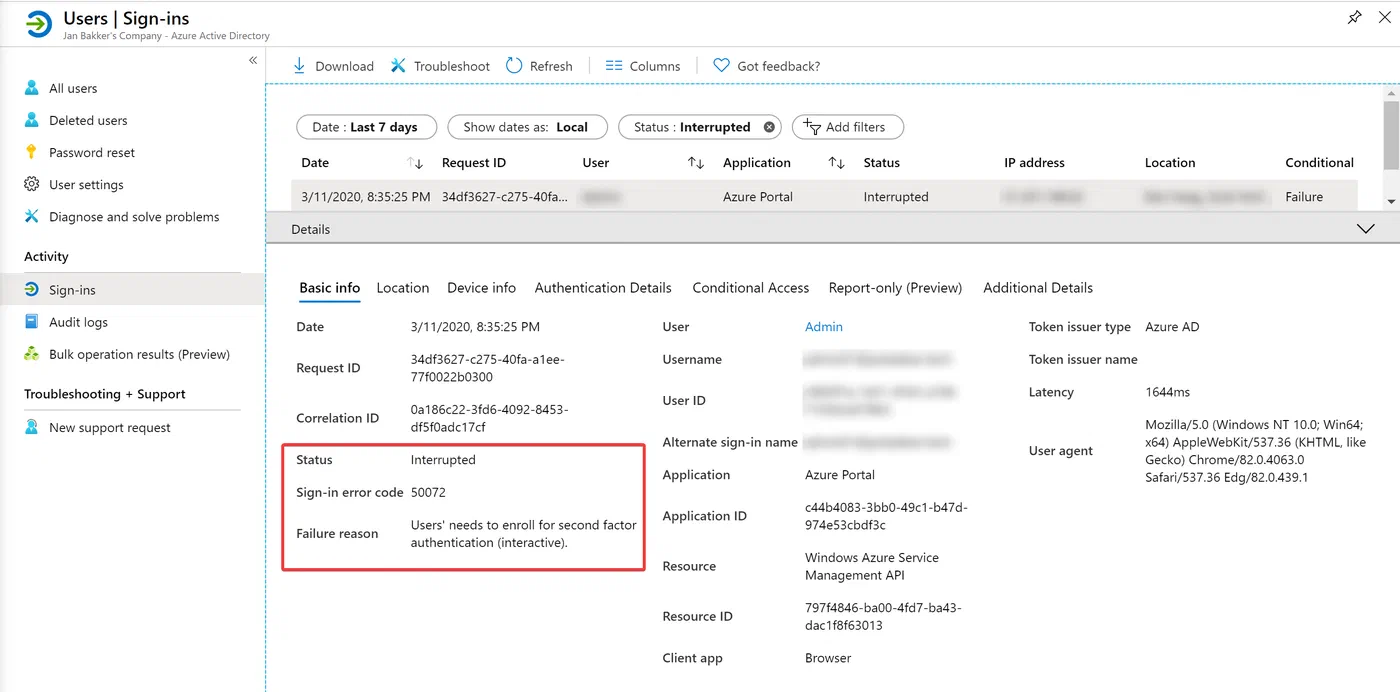Click the User settings gear icon

32,184
